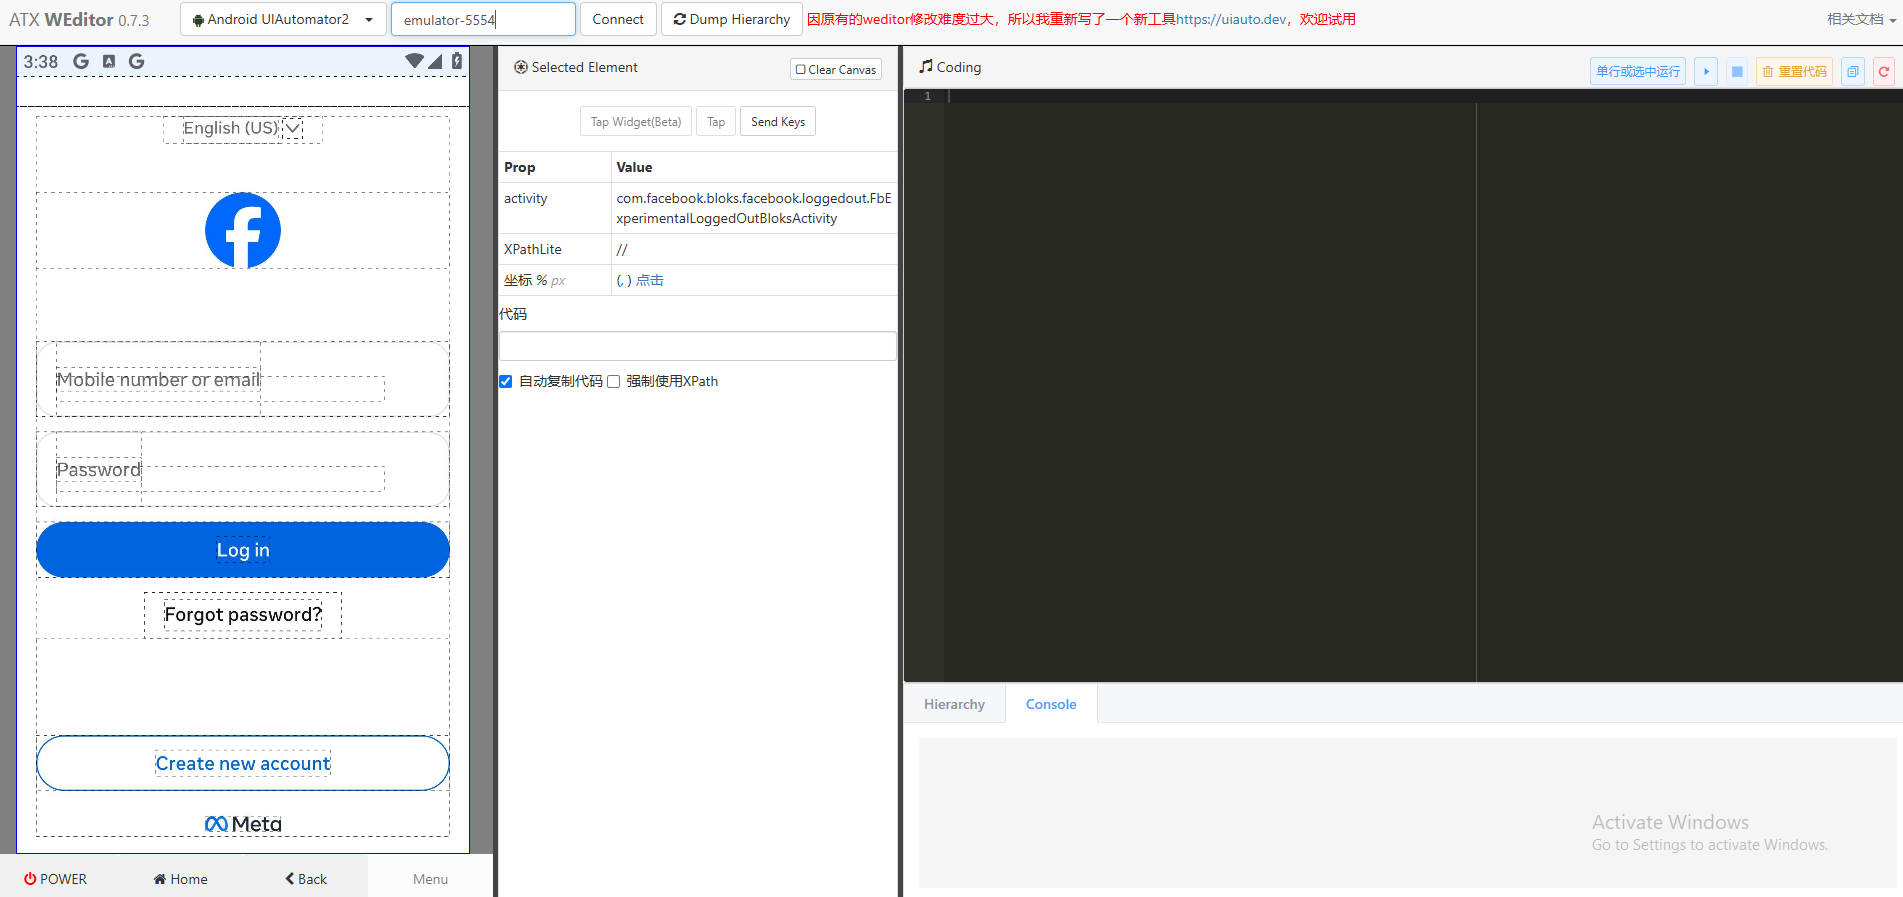Toggle the auto-copy code checkbox
The width and height of the screenshot is (1903, 897).
(506, 381)
